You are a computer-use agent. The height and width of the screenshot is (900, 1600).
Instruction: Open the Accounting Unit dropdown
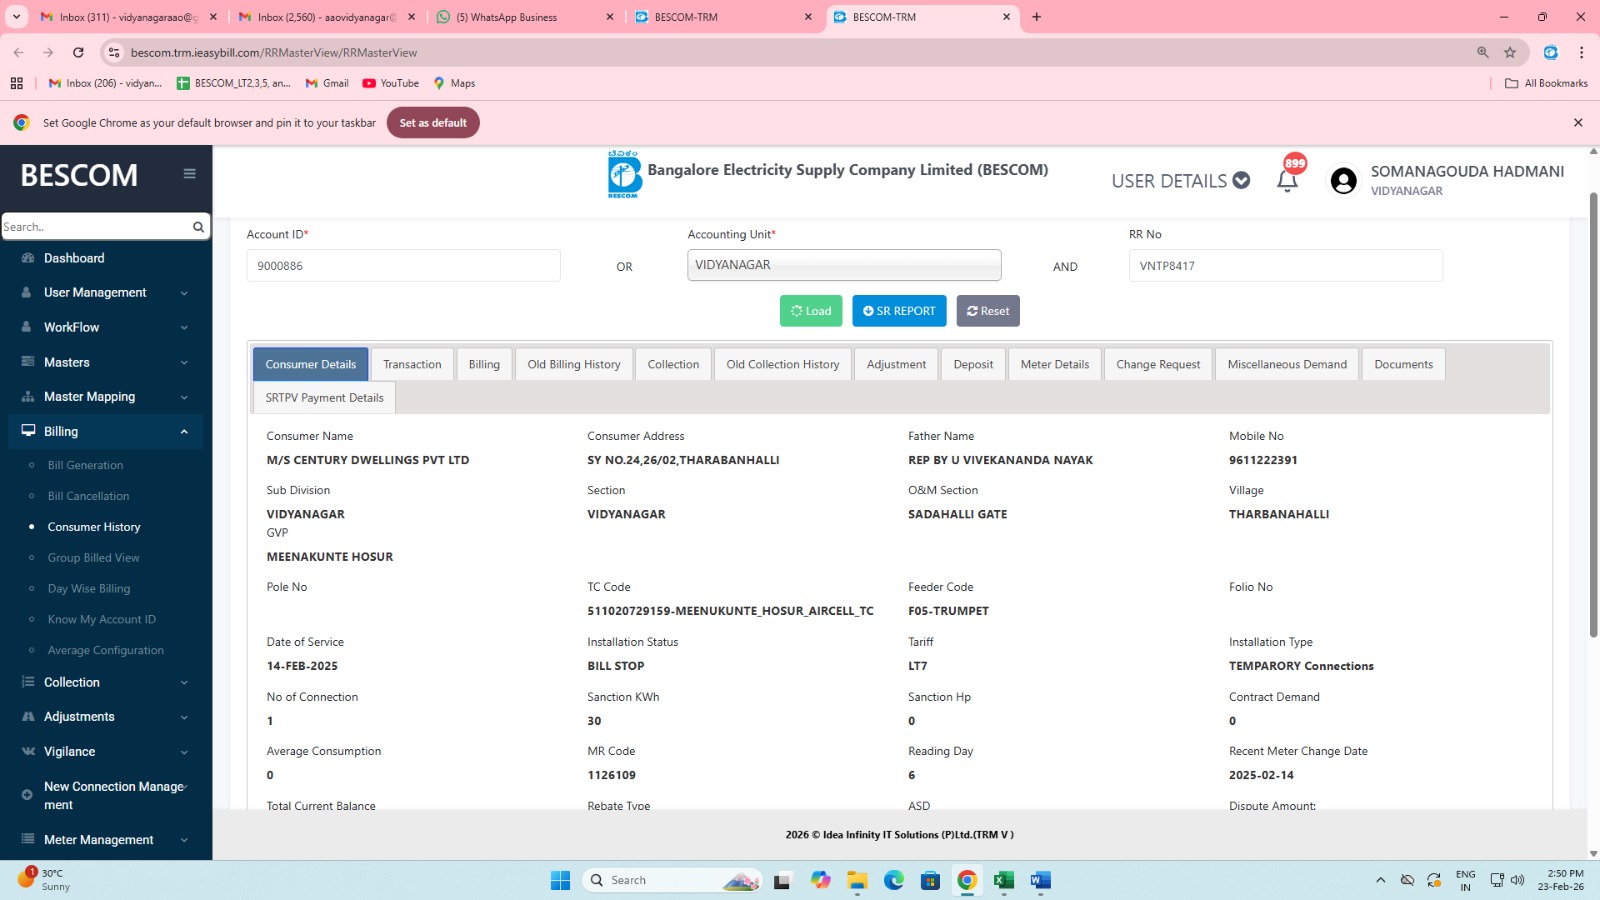point(844,265)
